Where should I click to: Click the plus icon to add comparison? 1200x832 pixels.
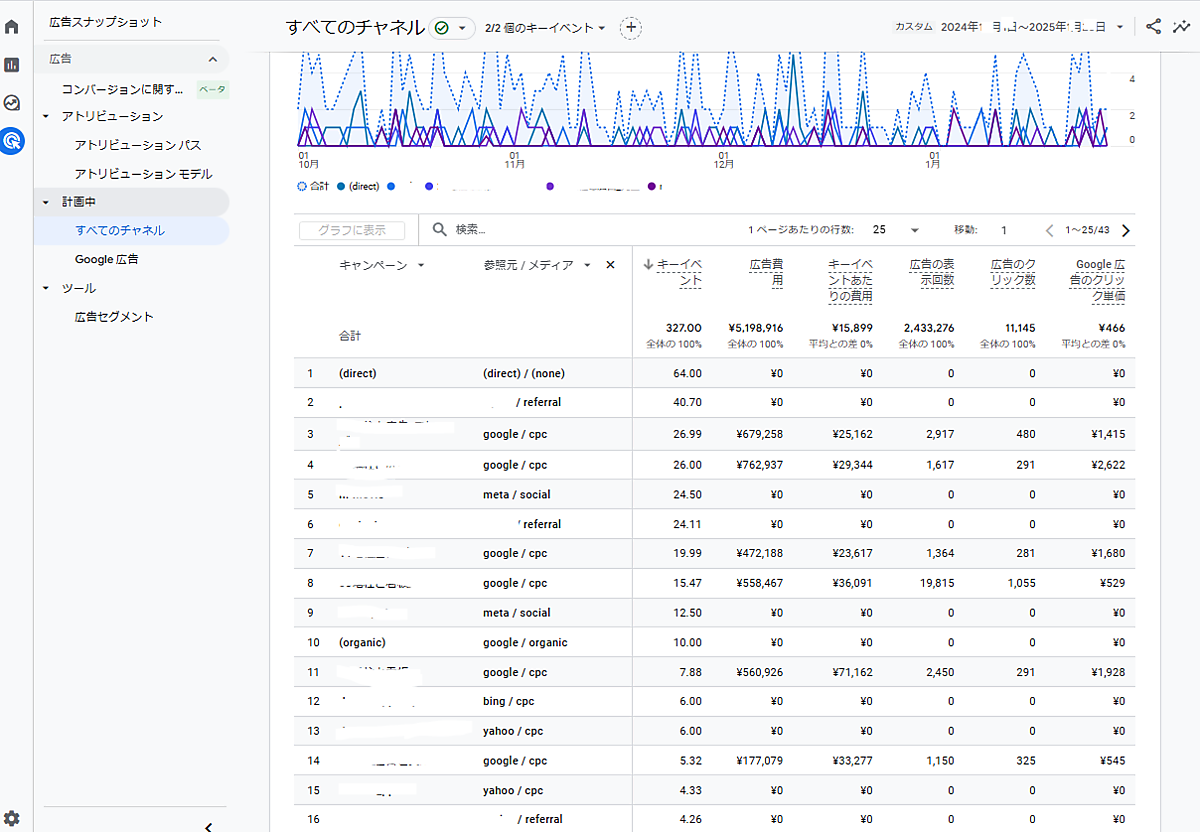pyautogui.click(x=630, y=28)
